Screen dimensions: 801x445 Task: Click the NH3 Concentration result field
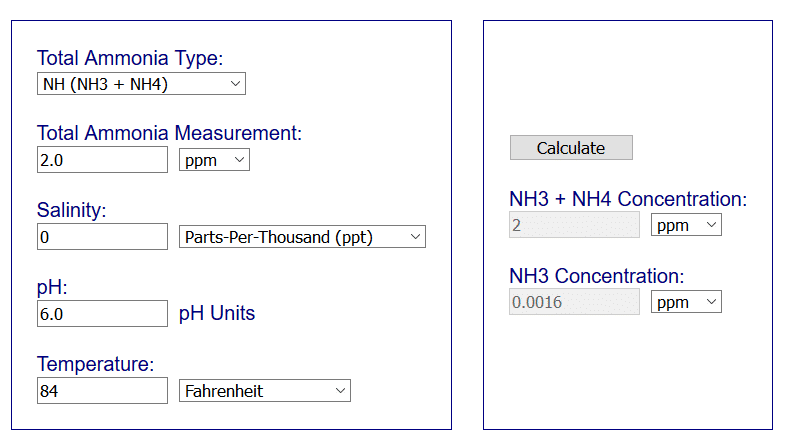pyautogui.click(x=574, y=301)
